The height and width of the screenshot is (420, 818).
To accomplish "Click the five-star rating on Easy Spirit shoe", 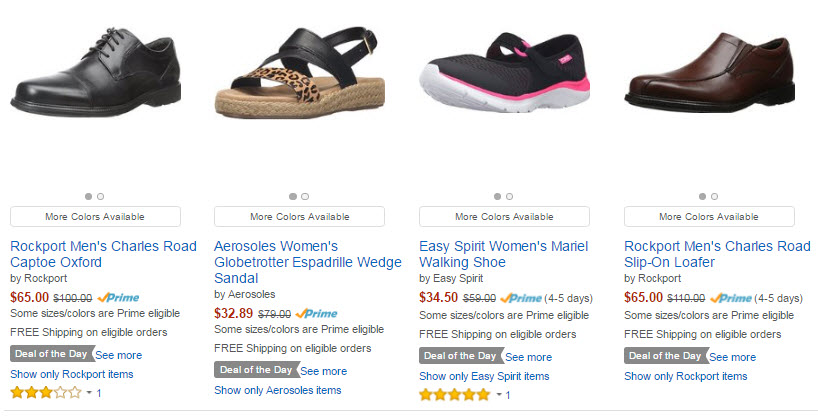I will [x=454, y=395].
